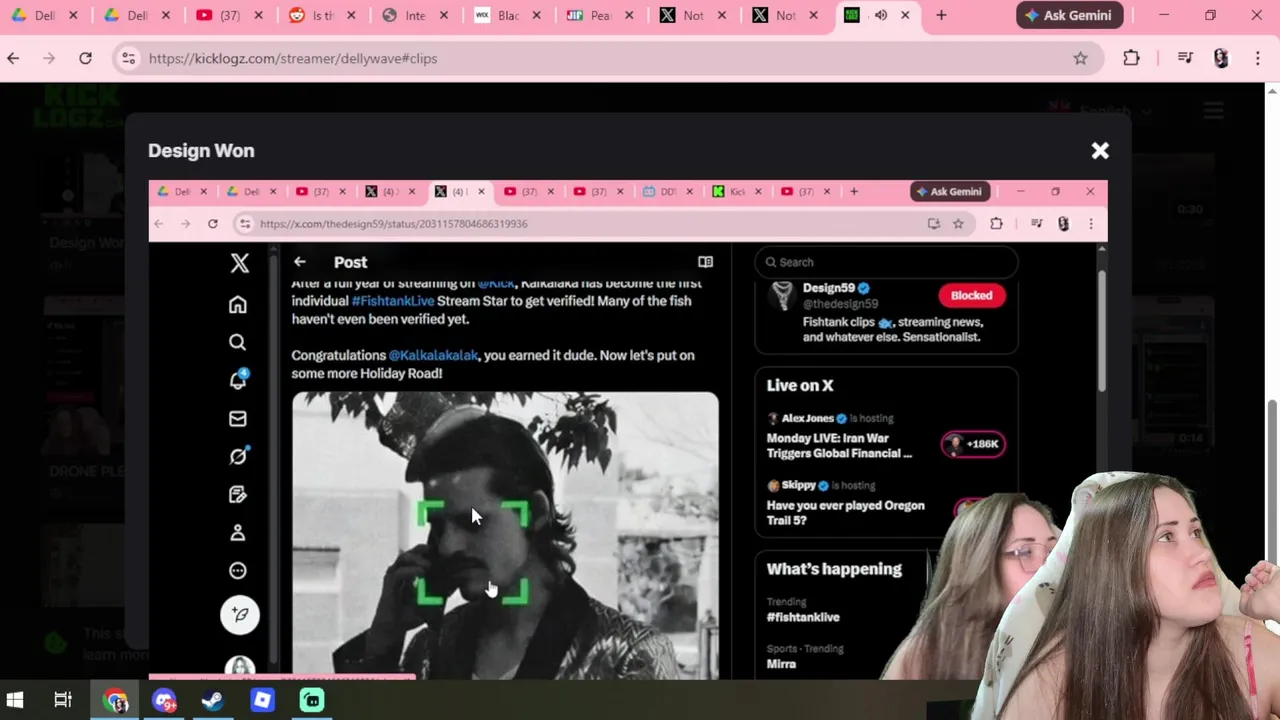1280x720 pixels.
Task: Open X Profile person icon in clip
Action: coord(238,533)
